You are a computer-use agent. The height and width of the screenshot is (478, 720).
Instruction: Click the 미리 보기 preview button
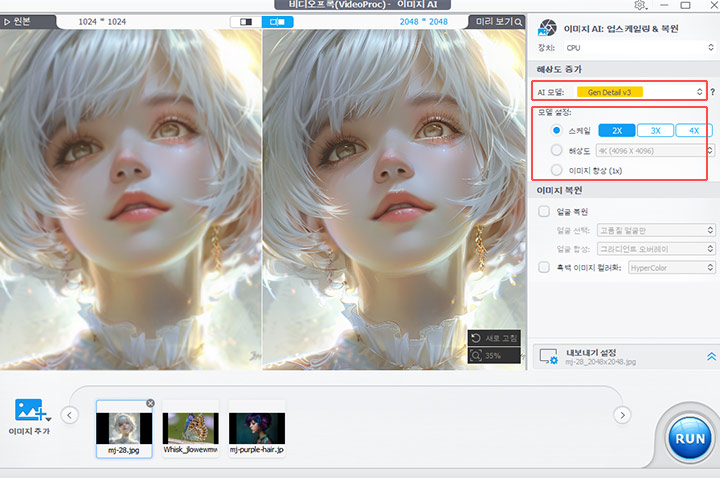click(x=498, y=22)
